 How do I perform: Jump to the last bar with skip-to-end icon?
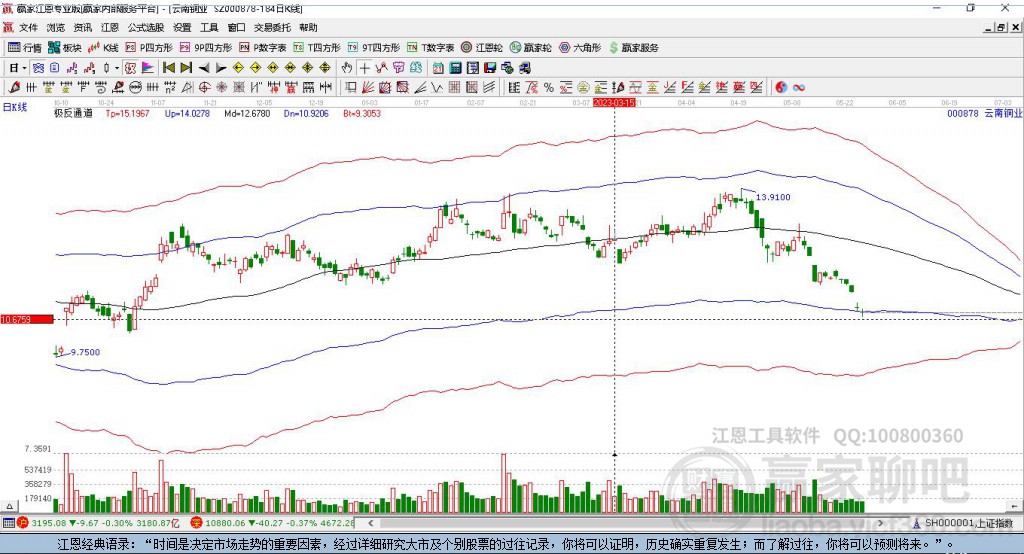[x=186, y=67]
